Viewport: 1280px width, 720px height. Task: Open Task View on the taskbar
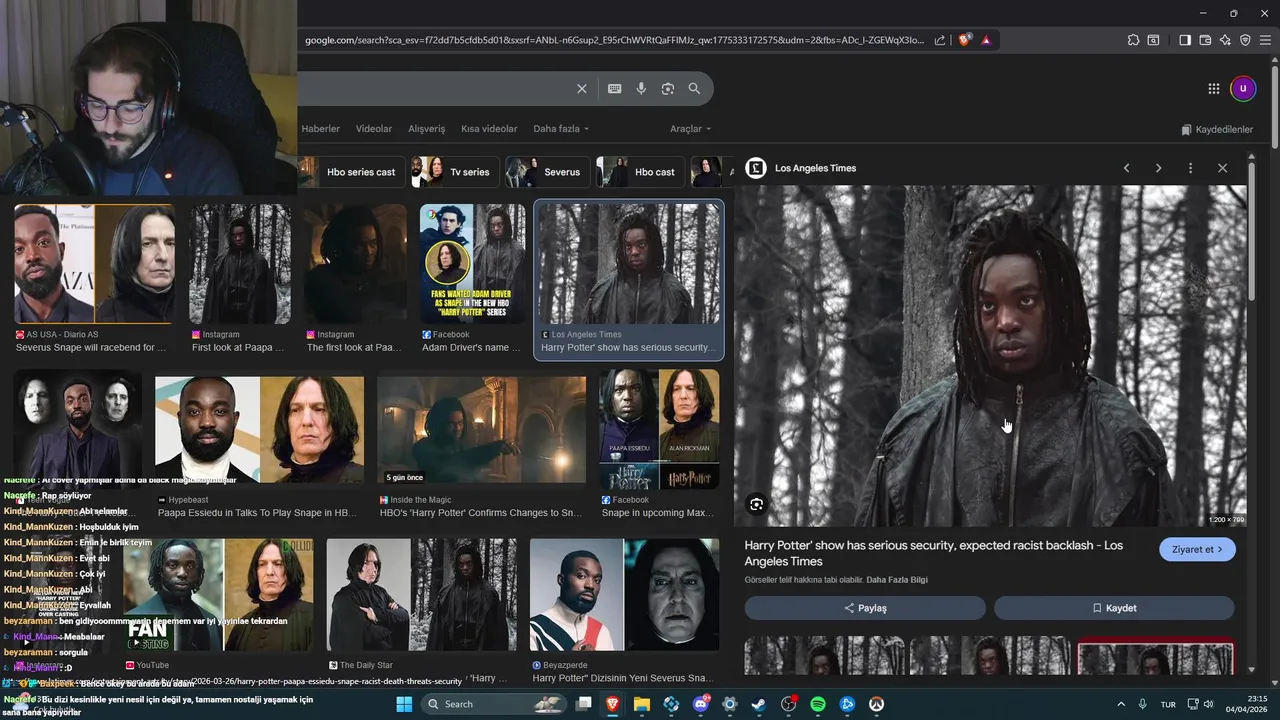coord(584,704)
